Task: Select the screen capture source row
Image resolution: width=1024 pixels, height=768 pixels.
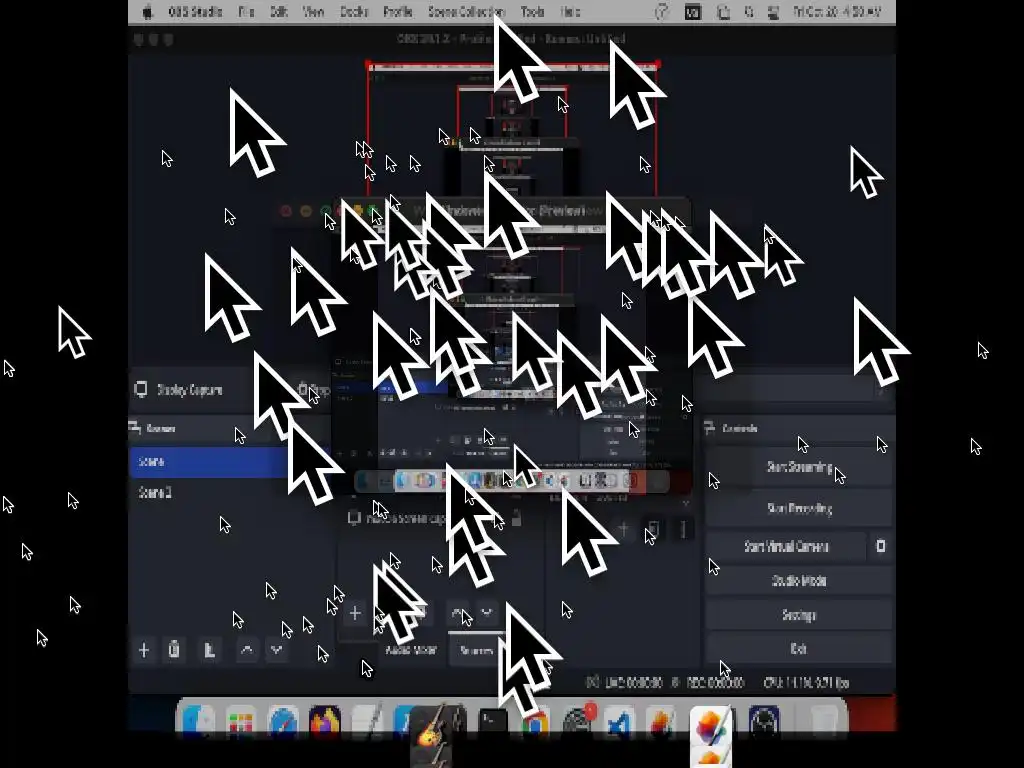Action: 439,519
